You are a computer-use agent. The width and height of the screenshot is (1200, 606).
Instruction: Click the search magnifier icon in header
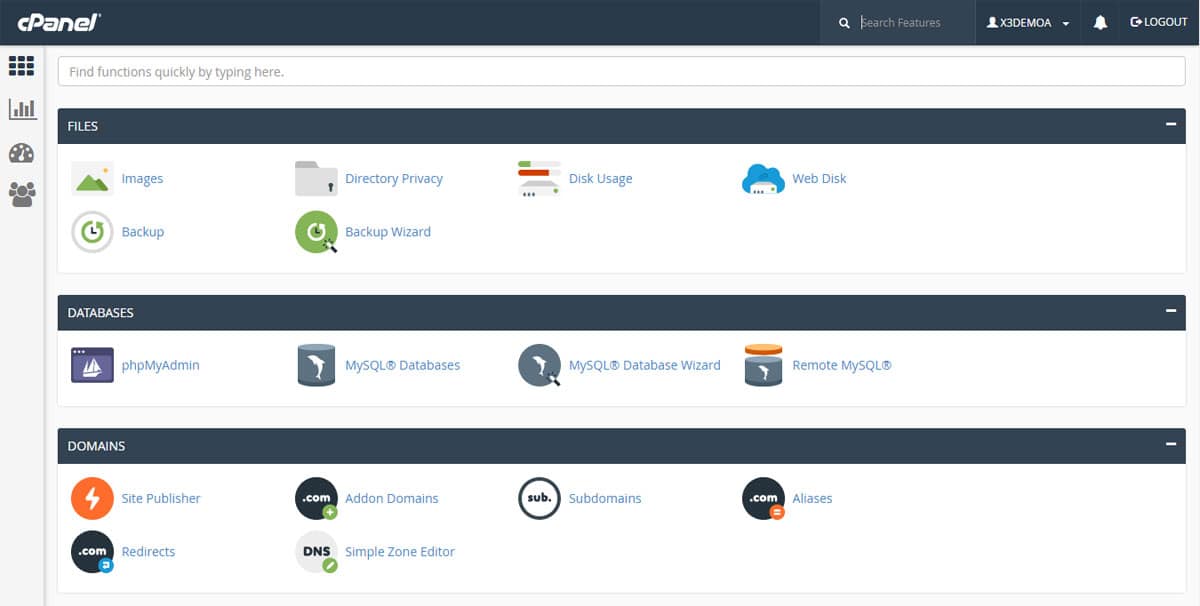[844, 23]
